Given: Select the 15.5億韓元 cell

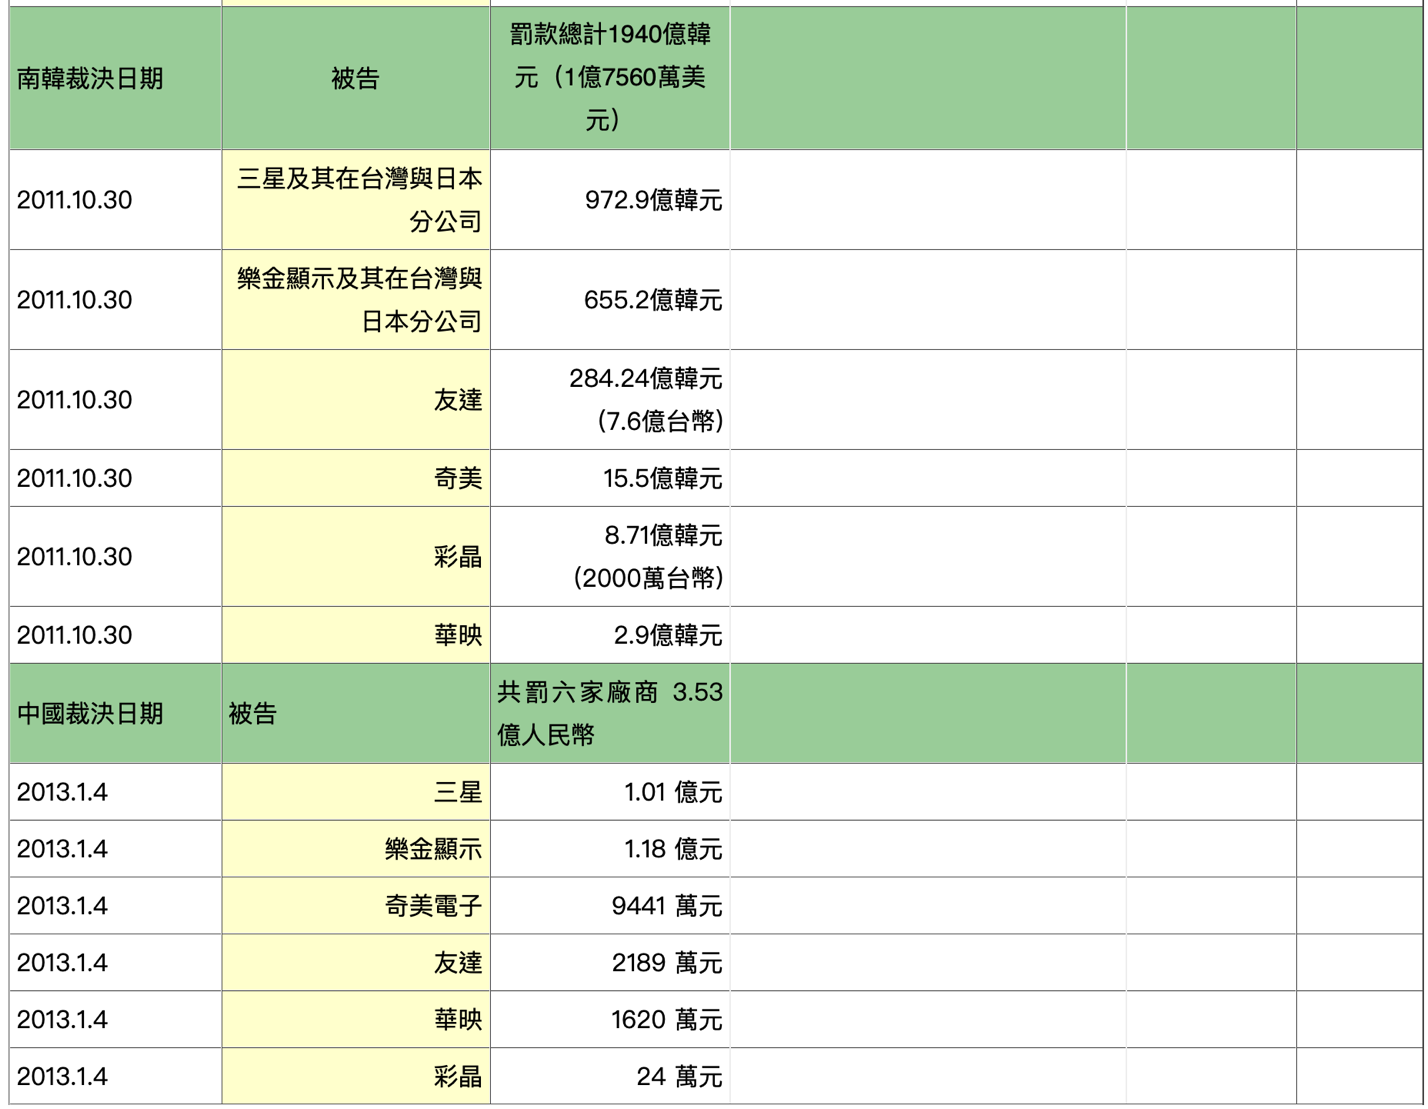Looking at the screenshot, I should pyautogui.click(x=610, y=478).
